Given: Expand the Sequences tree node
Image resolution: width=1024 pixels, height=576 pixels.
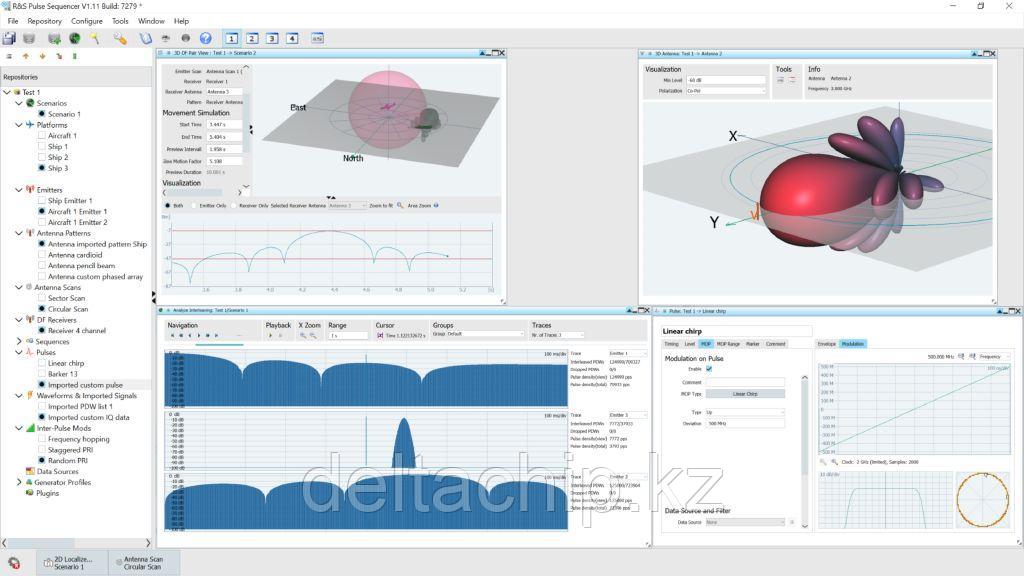Looking at the screenshot, I should click(x=19, y=342).
